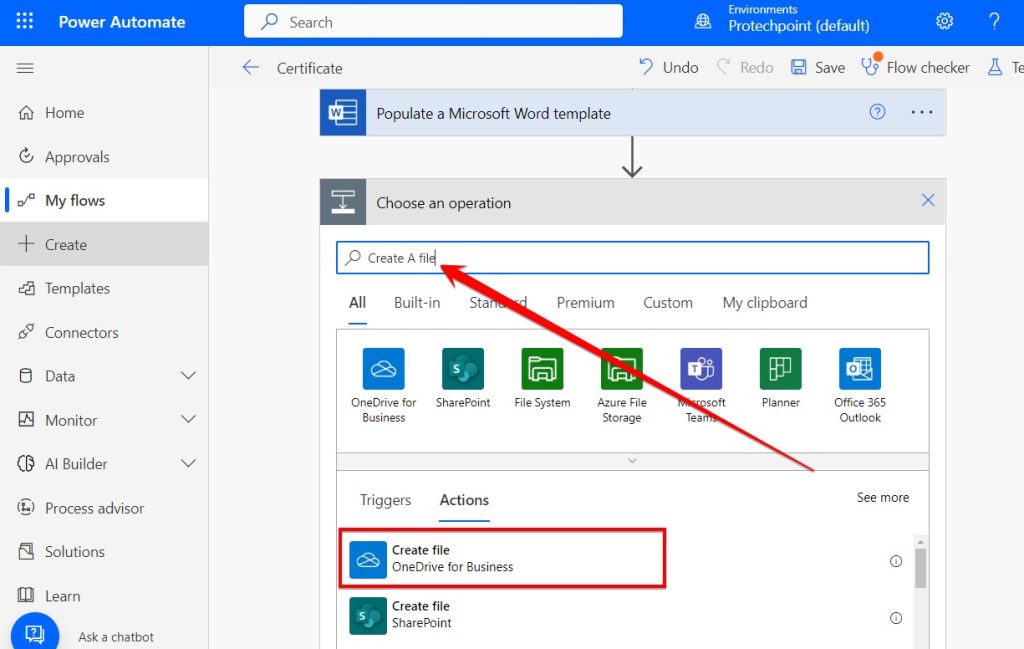Select the Built-in tab
Screen dimensions: 1024x649
pyautogui.click(x=417, y=303)
